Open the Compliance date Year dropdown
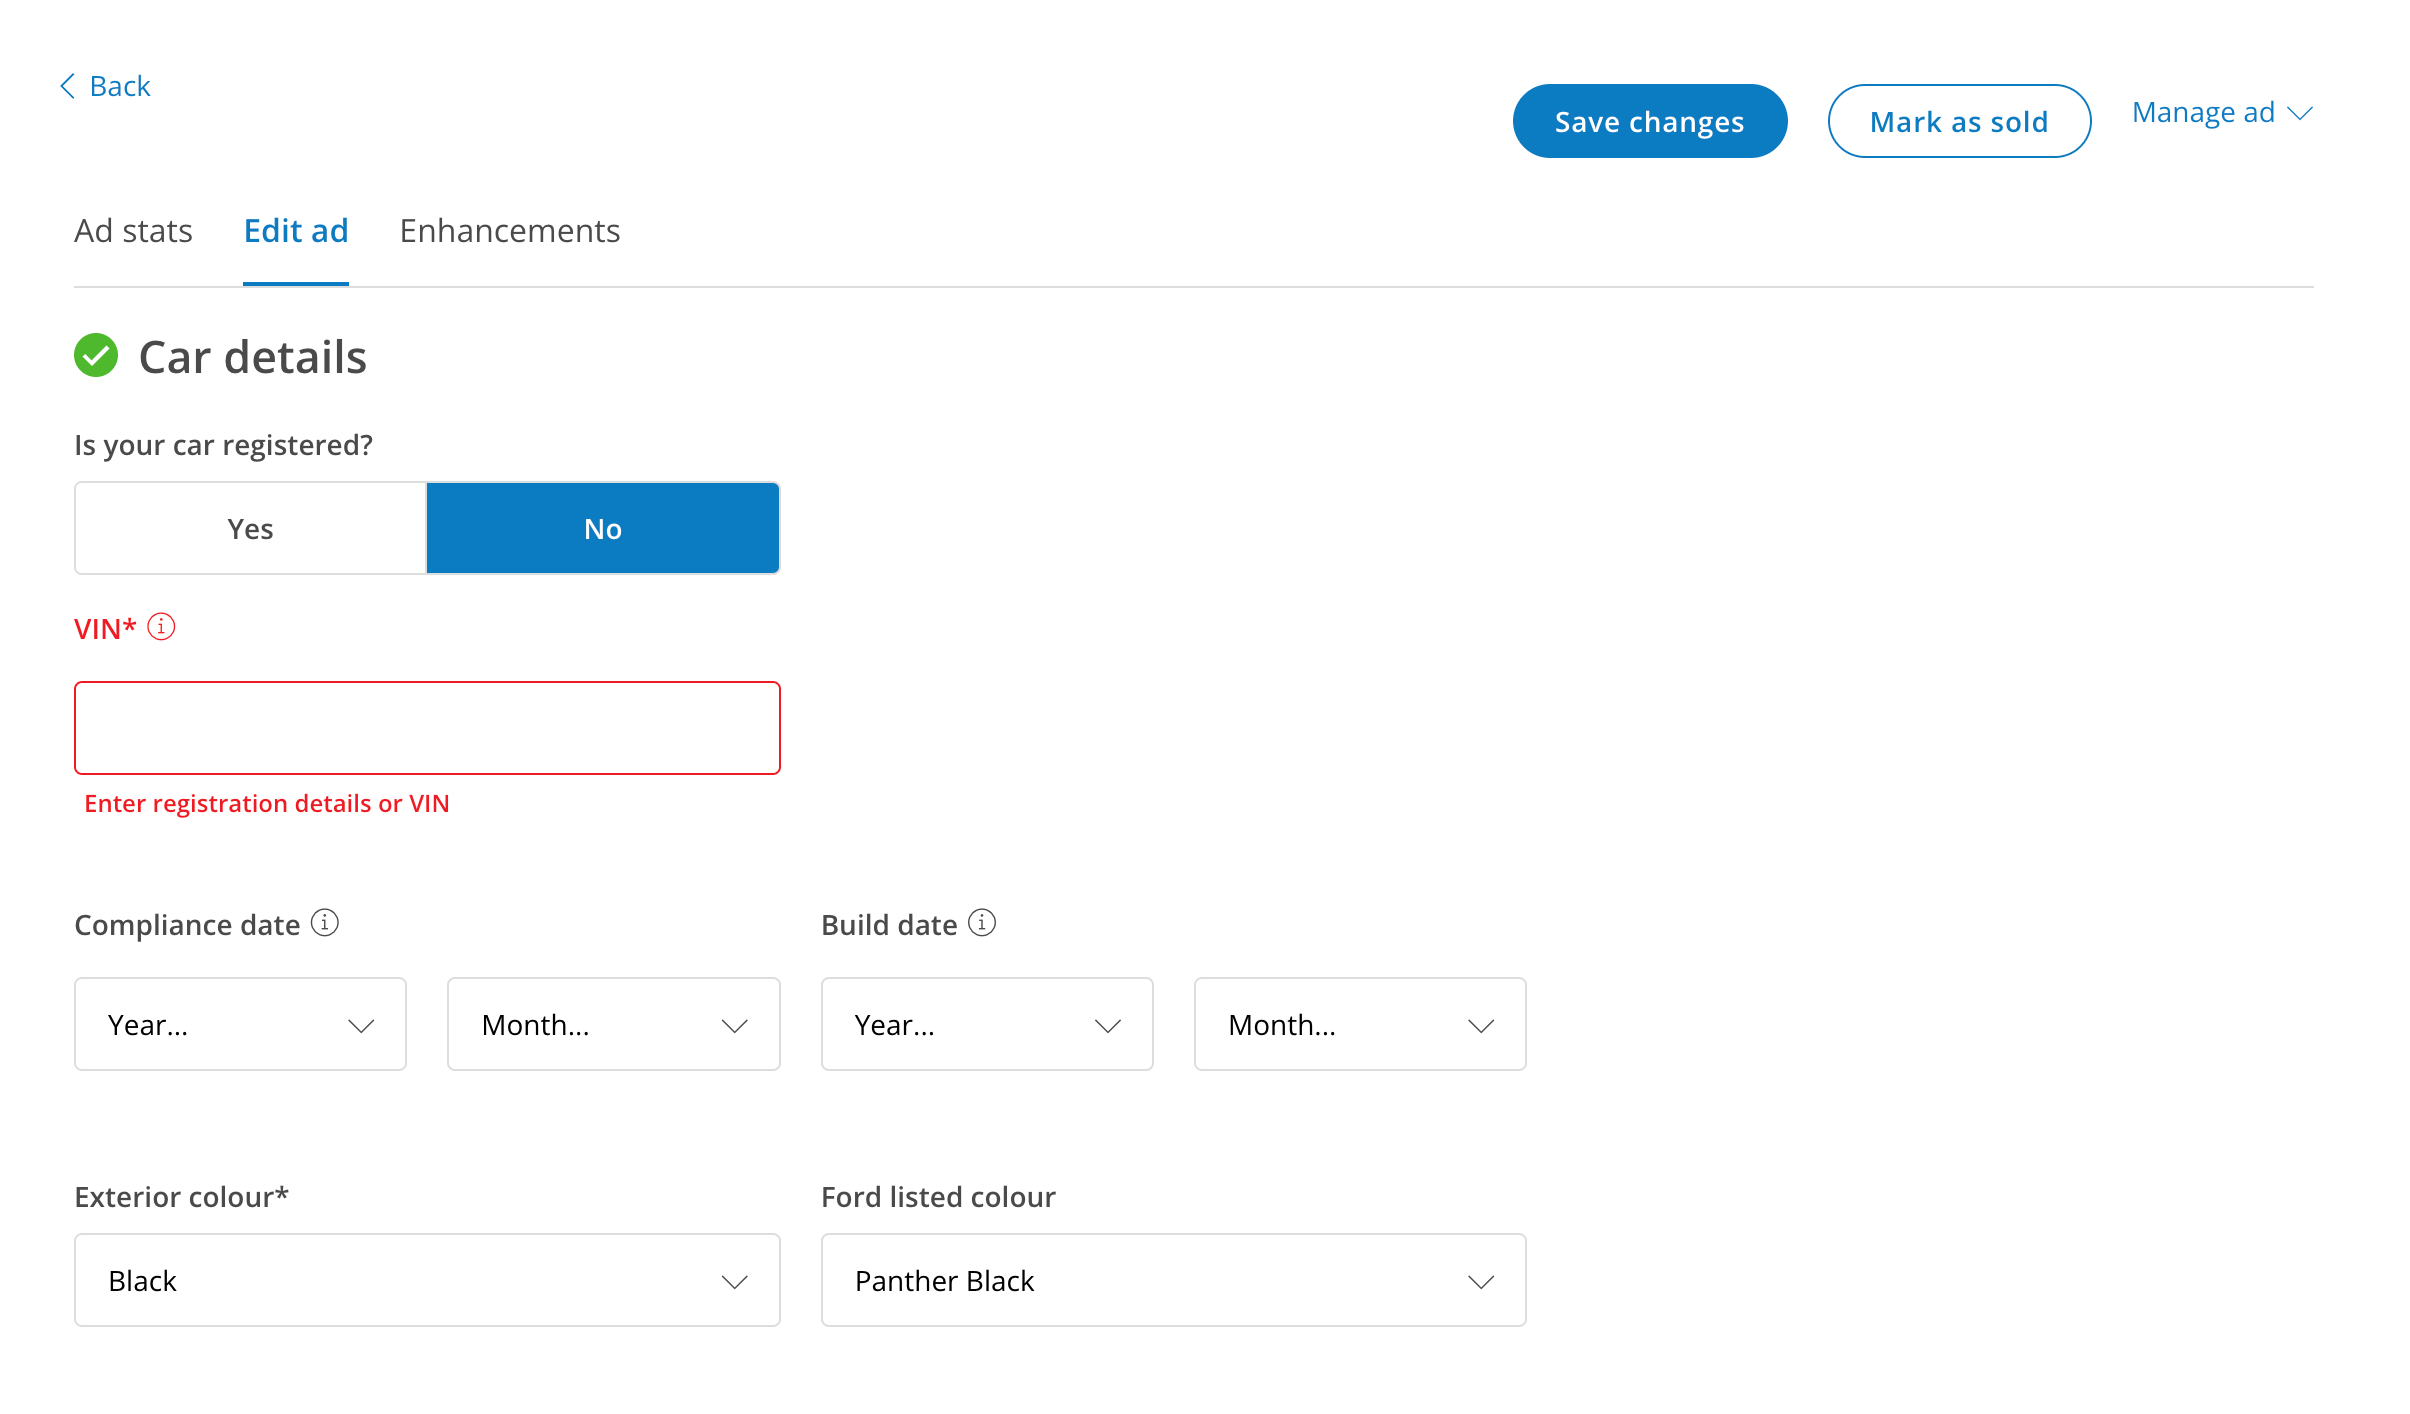This screenshot has width=2410, height=1414. pyautogui.click(x=240, y=1024)
